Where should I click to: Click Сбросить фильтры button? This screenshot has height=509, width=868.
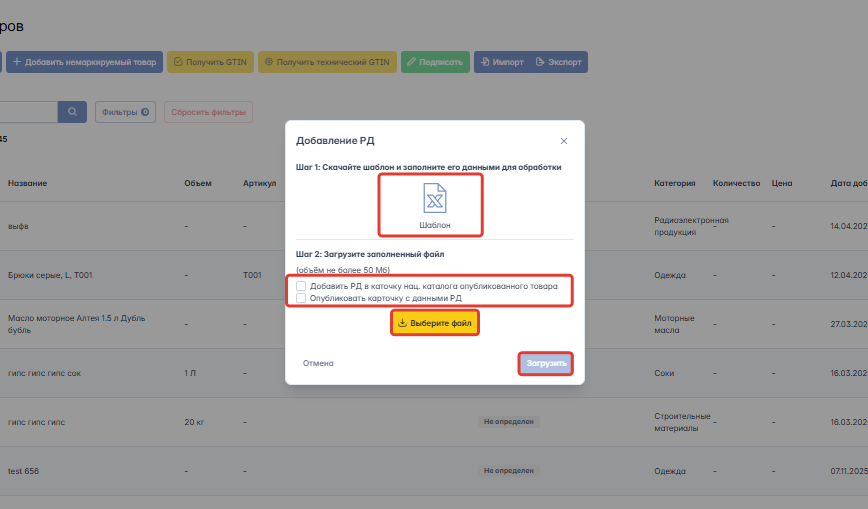[x=208, y=112]
